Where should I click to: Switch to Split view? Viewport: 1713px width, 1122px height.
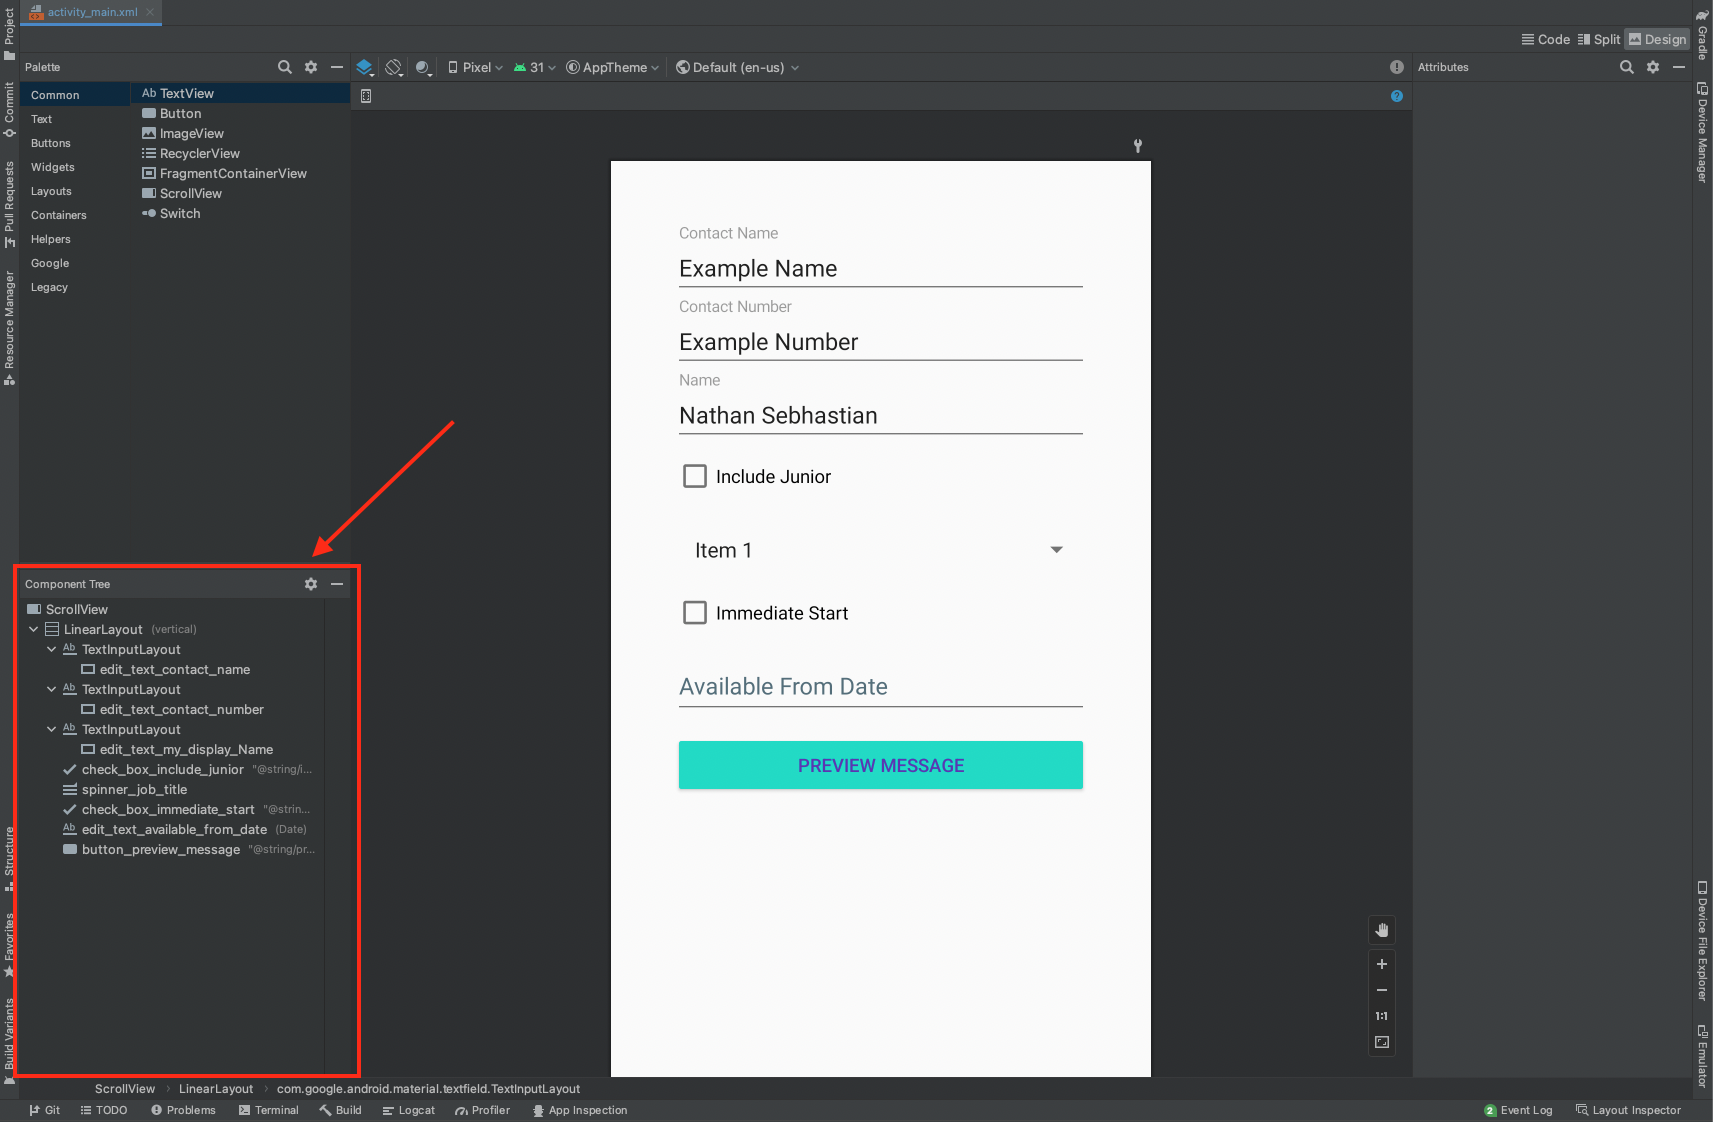click(x=1599, y=39)
